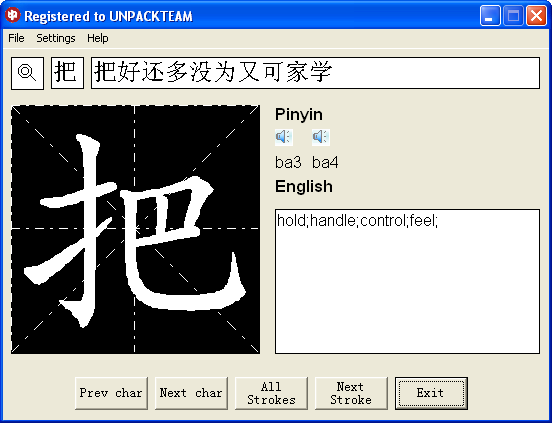This screenshot has height=423, width=552.
Task: Draw the Next Stroke
Action: 351,393
